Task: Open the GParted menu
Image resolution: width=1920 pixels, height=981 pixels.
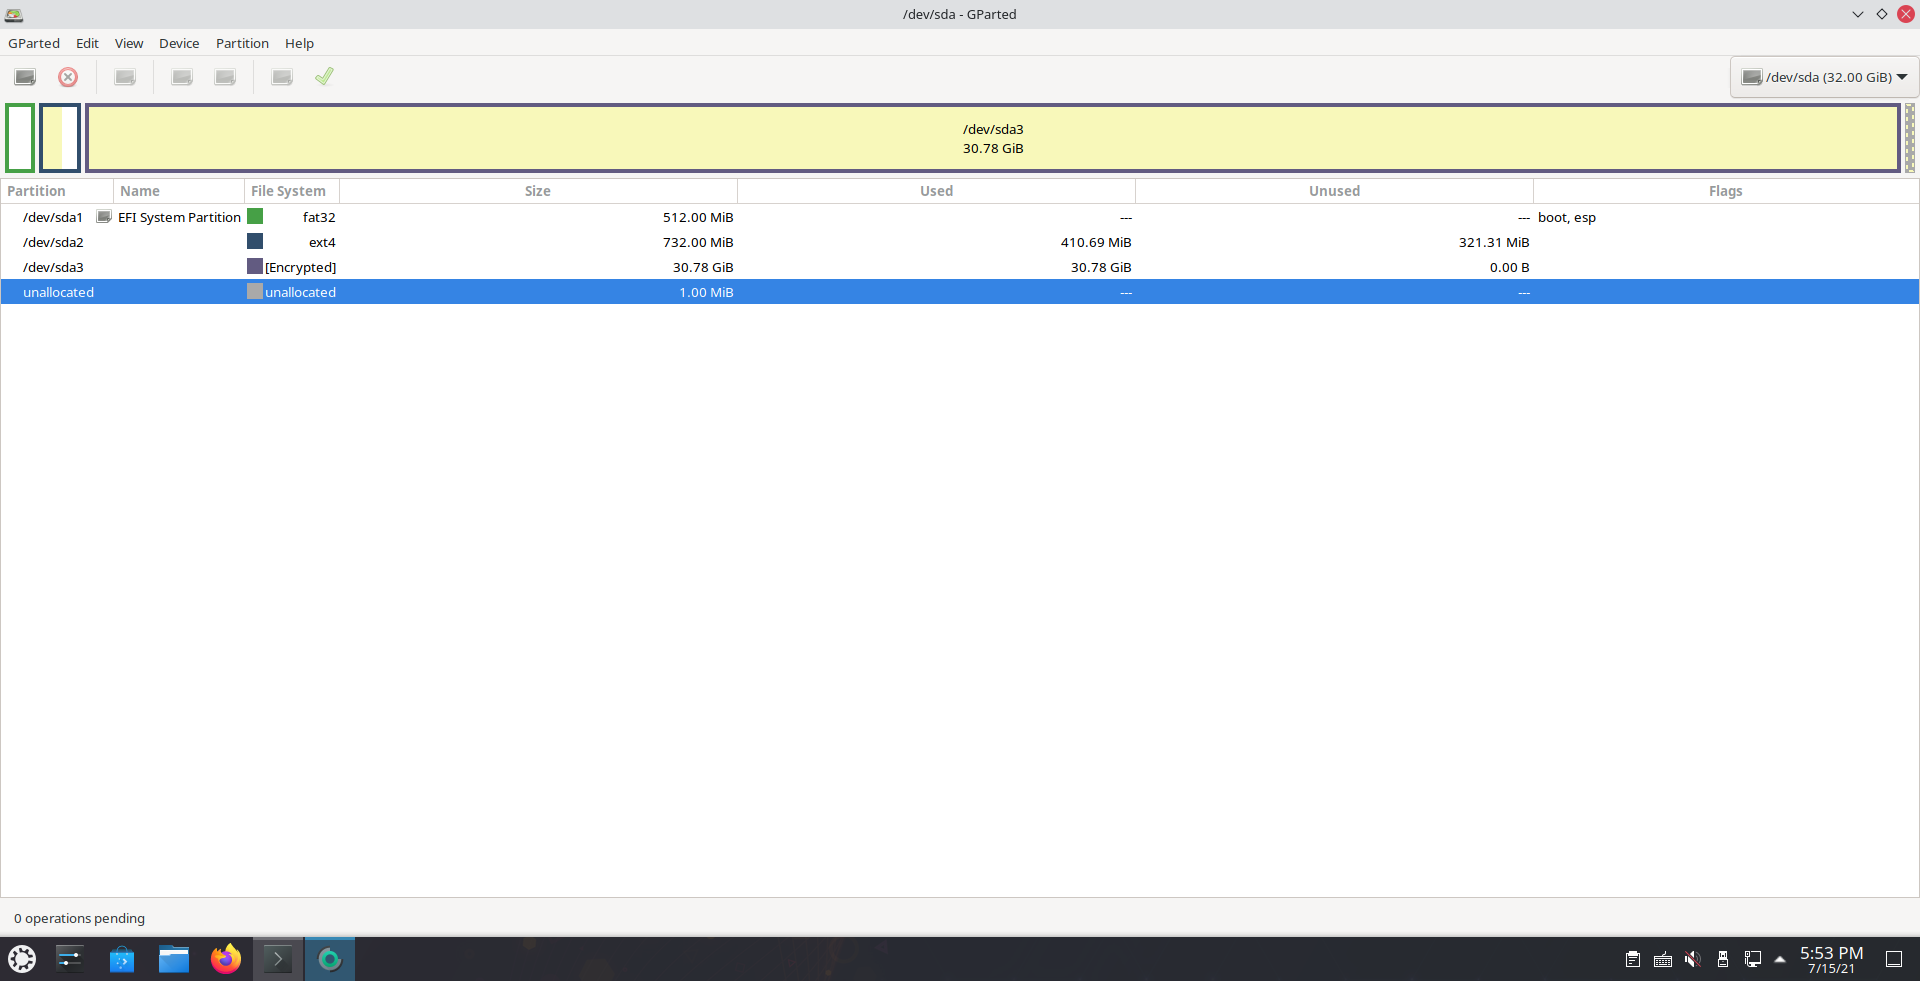Action: (x=34, y=43)
